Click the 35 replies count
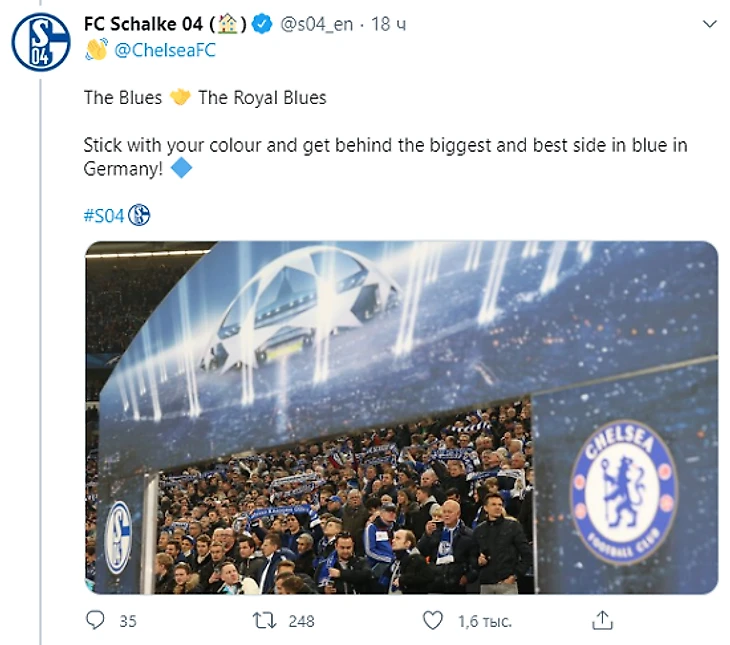Screen dimensions: 730x645 [x=127, y=621]
